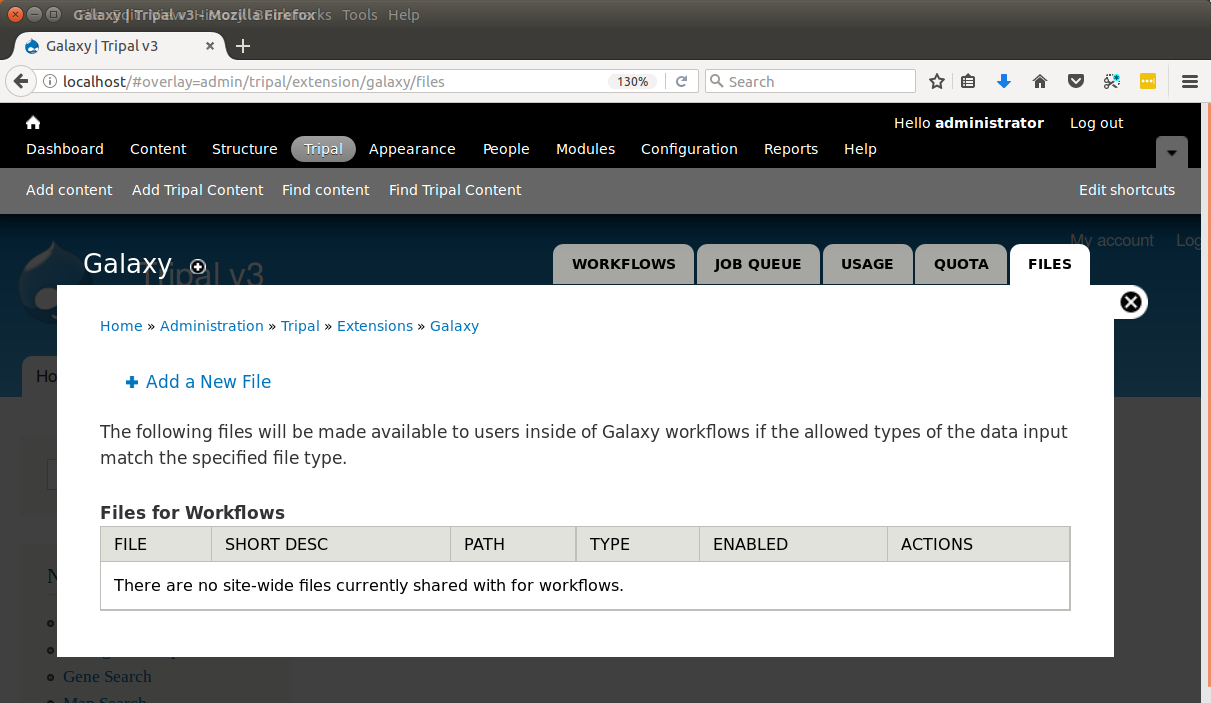Click the Find content shortcut
Image resolution: width=1211 pixels, height=703 pixels.
pyautogui.click(x=326, y=190)
